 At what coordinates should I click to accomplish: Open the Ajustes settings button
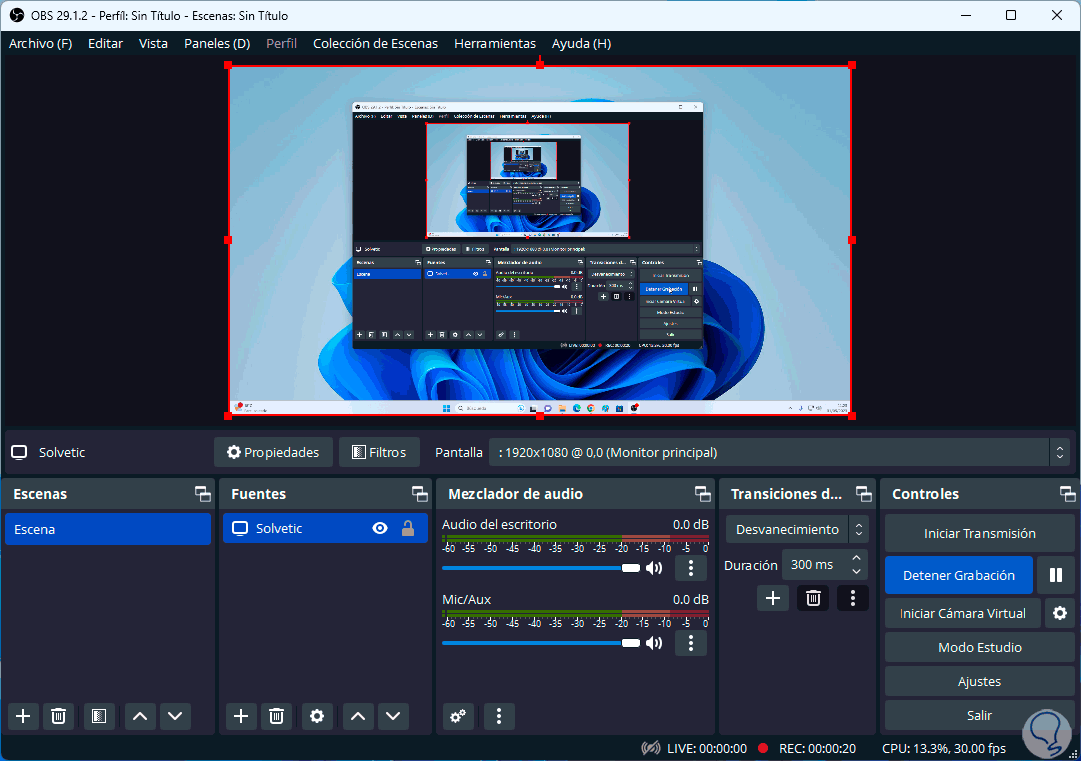tap(979, 681)
